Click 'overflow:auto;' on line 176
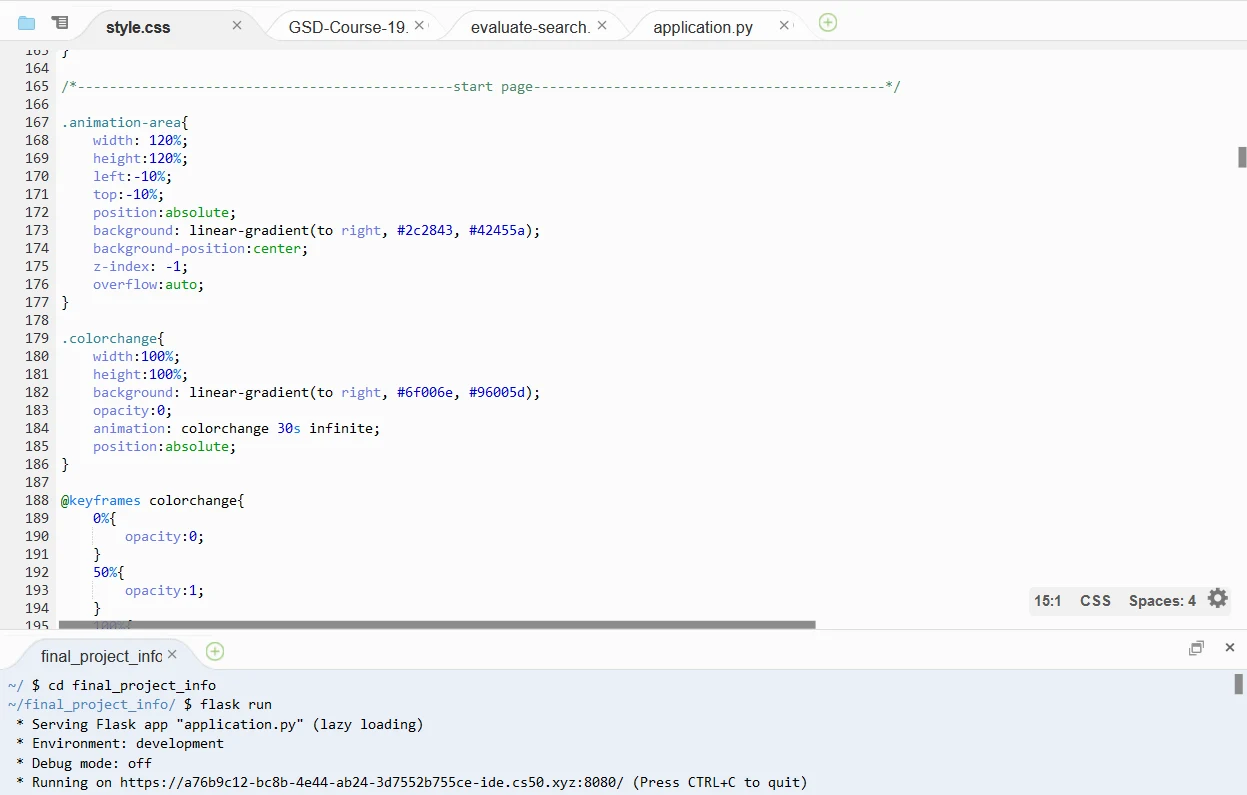The image size is (1247, 795). (x=149, y=284)
